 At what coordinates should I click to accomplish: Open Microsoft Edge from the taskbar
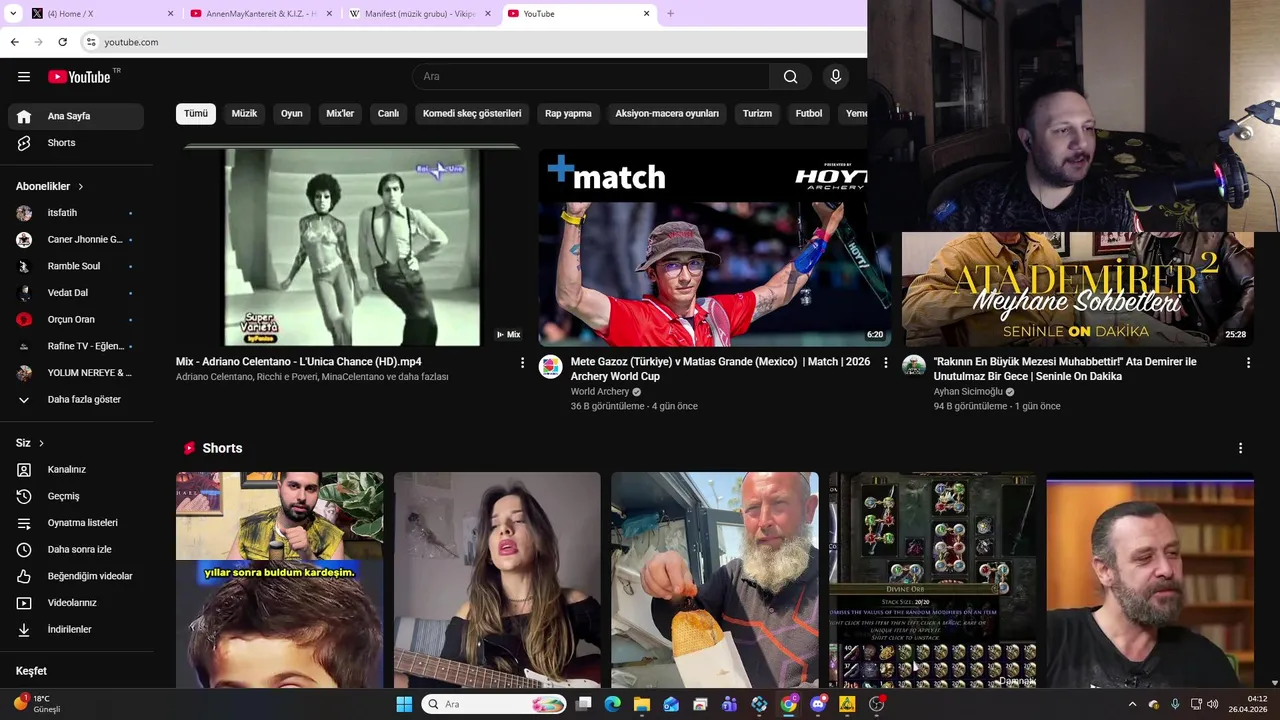tap(613, 704)
